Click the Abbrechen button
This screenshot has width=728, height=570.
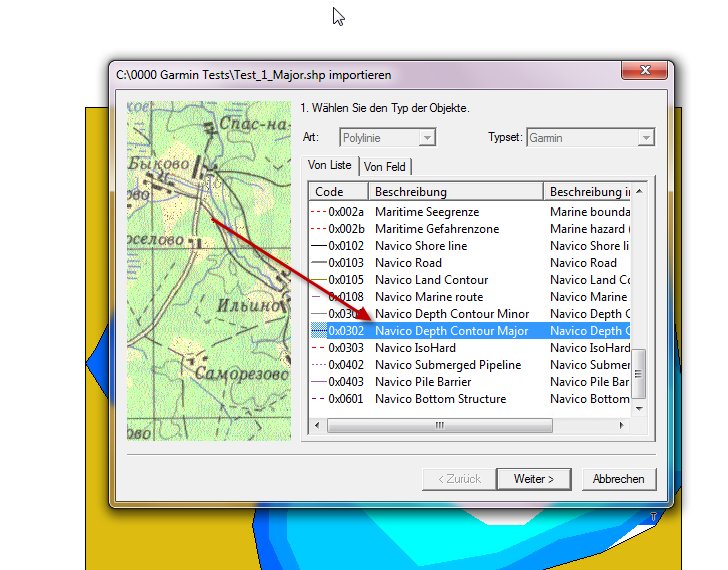coord(618,479)
